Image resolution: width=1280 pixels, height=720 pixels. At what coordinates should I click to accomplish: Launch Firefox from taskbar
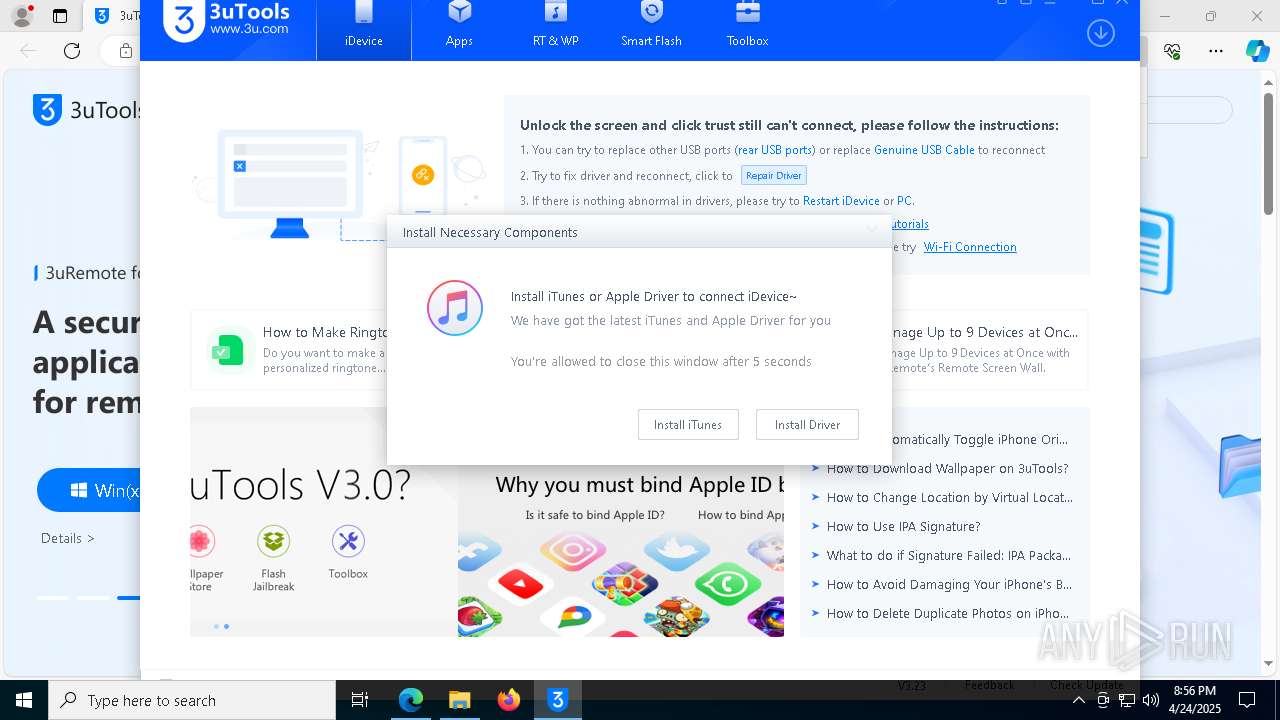coord(508,700)
